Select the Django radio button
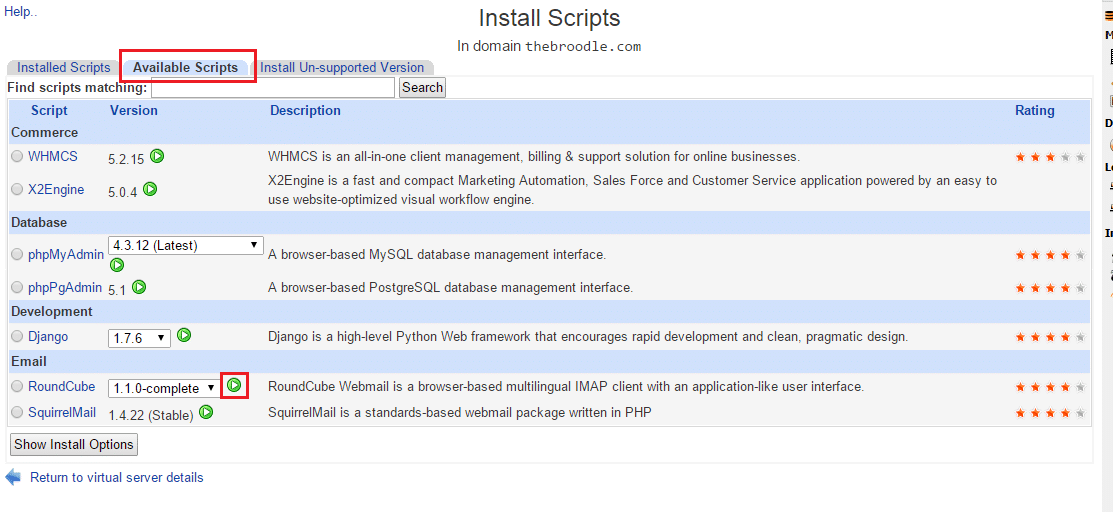The image size is (1113, 512). point(17,336)
